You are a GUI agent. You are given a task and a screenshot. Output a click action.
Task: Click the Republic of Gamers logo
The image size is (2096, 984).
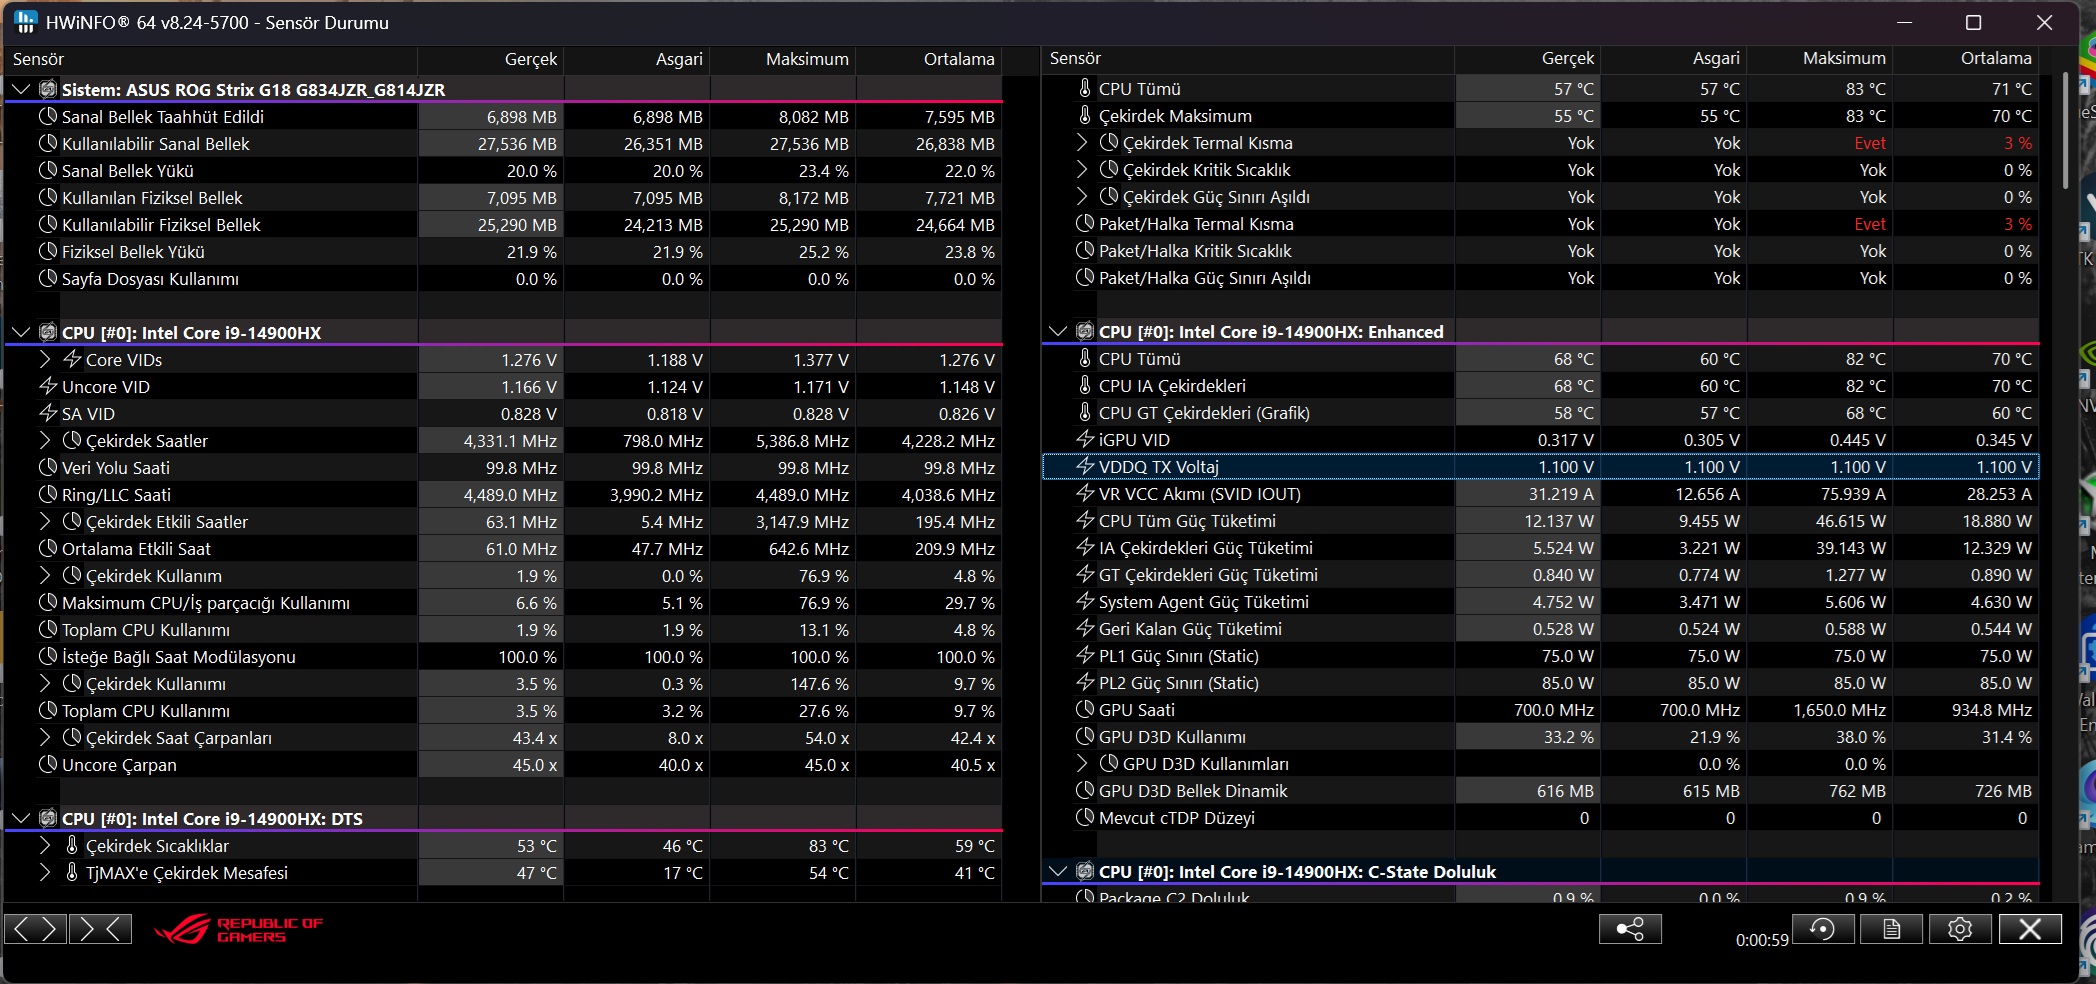click(x=238, y=929)
